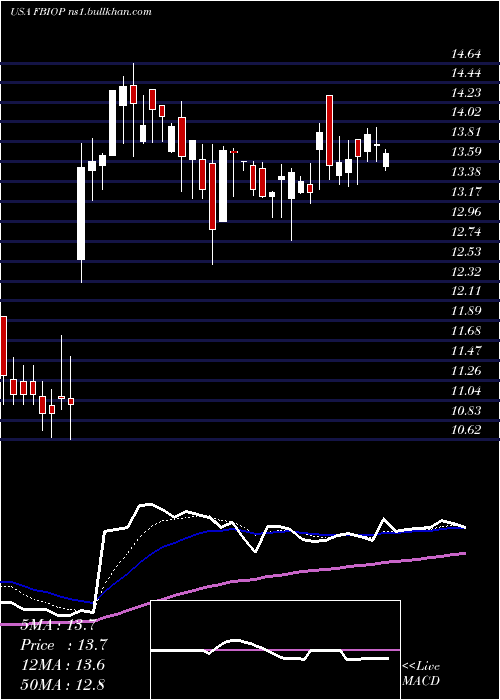Viewport: 500px width, 700px height.
Task: Click the '12MA : 13.6' legend entry
Action: [x=62, y=665]
